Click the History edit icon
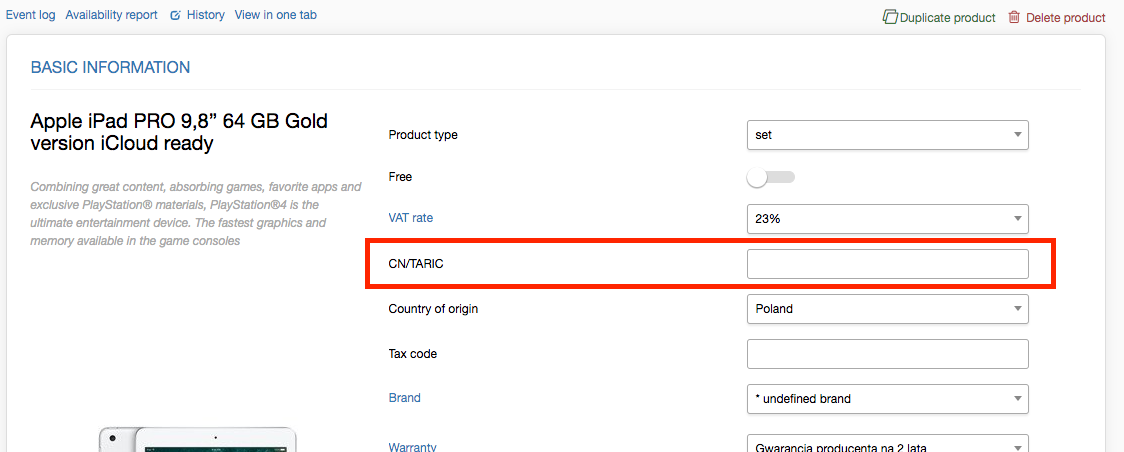Image resolution: width=1124 pixels, height=452 pixels. (175, 15)
